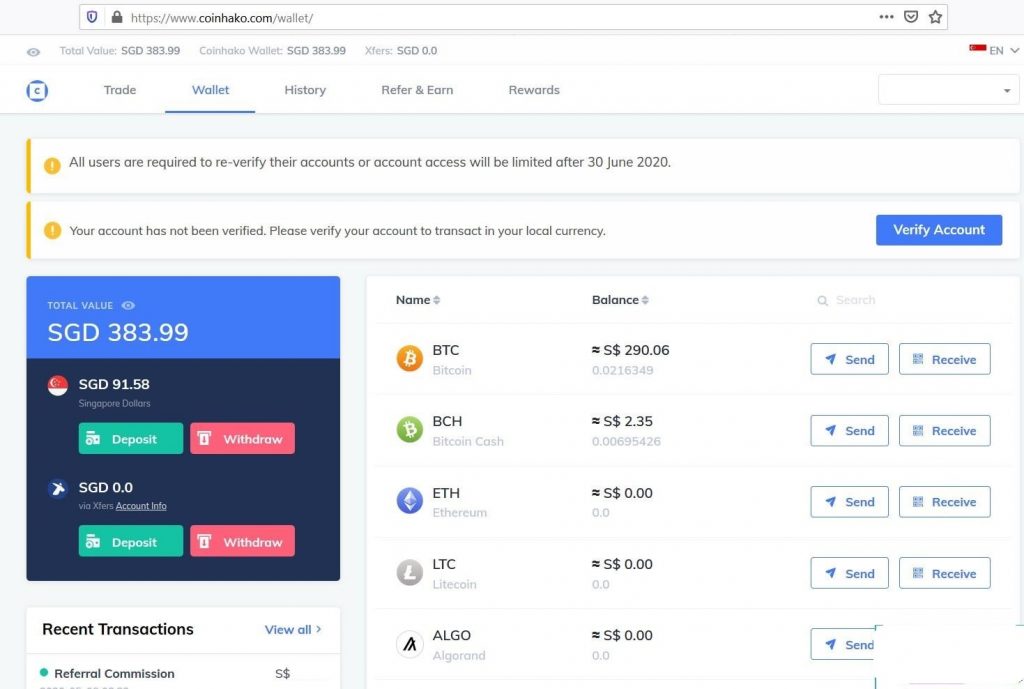Image resolution: width=1024 pixels, height=689 pixels.
Task: Click the Bitcoin coin icon
Action: tap(410, 359)
